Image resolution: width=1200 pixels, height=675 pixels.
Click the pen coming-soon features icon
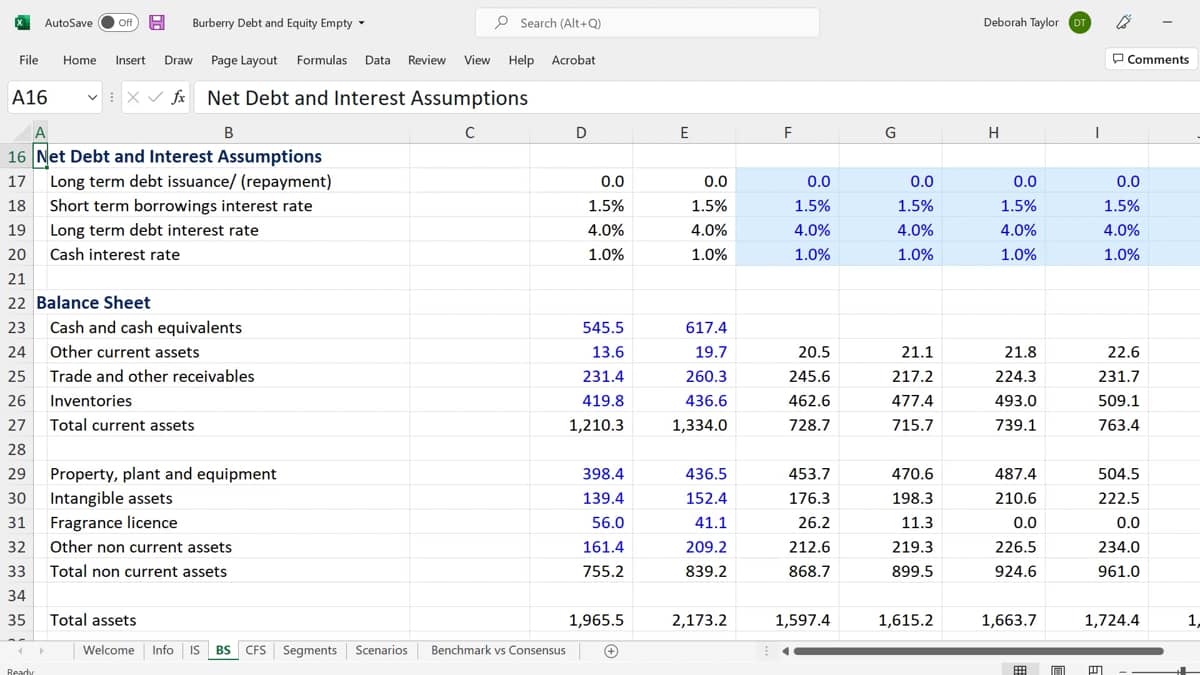[1123, 22]
